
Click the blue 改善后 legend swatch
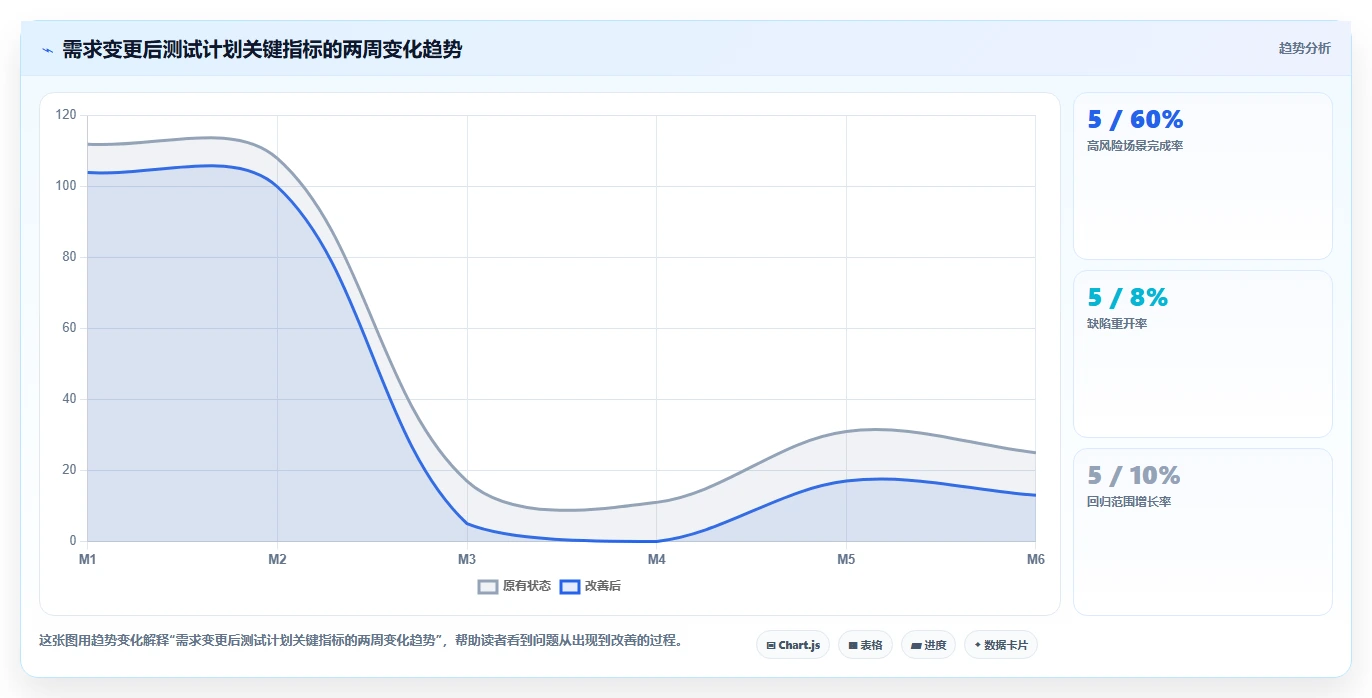coord(569,586)
